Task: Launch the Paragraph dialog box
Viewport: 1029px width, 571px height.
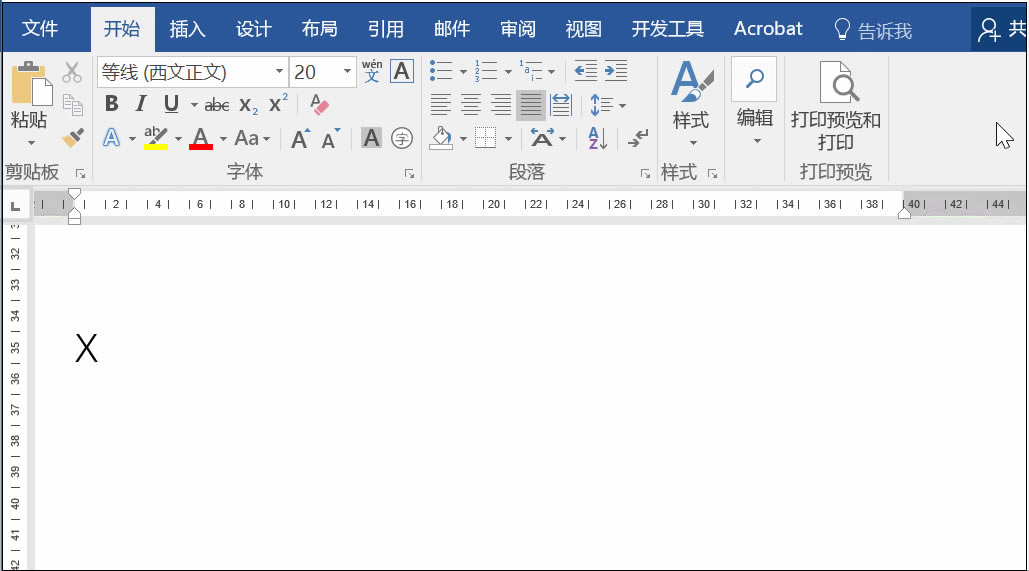Action: [x=646, y=174]
